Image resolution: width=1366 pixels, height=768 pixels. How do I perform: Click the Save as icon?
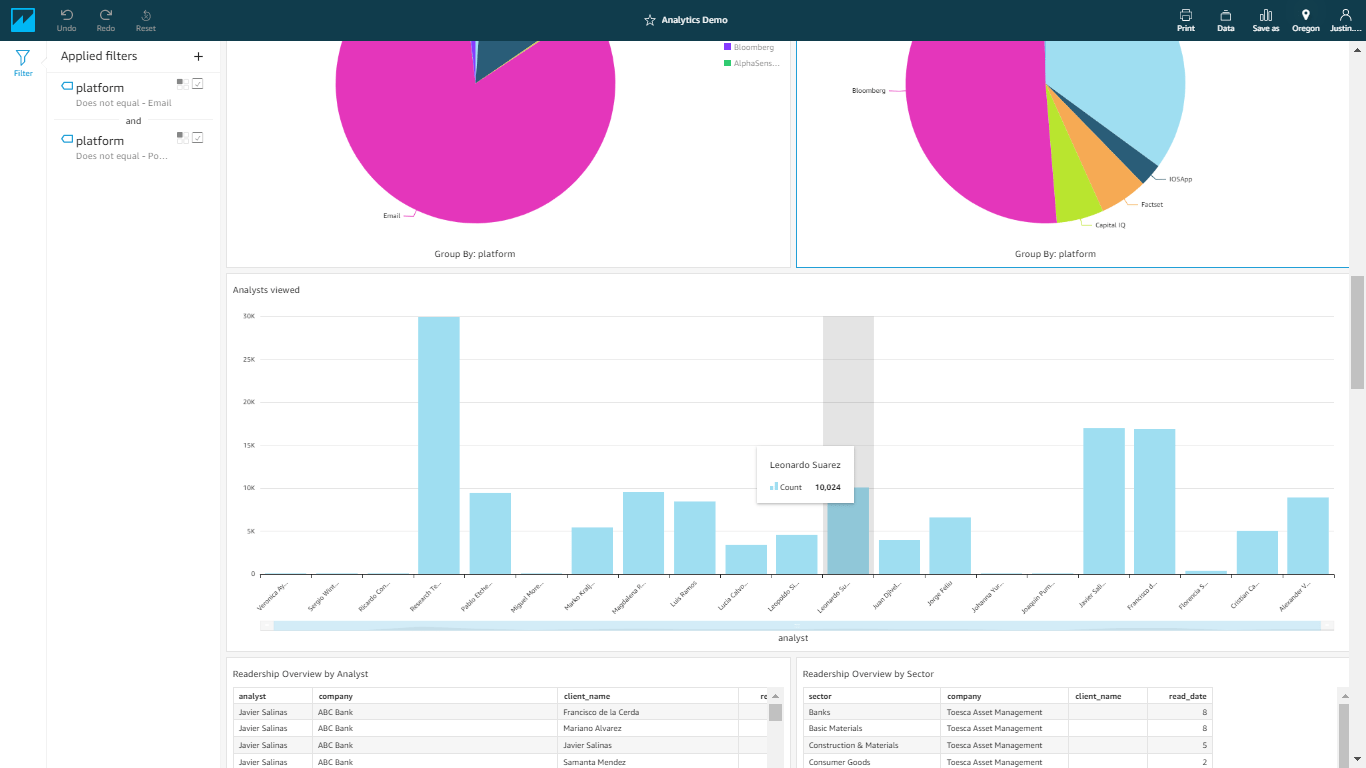click(x=1266, y=15)
